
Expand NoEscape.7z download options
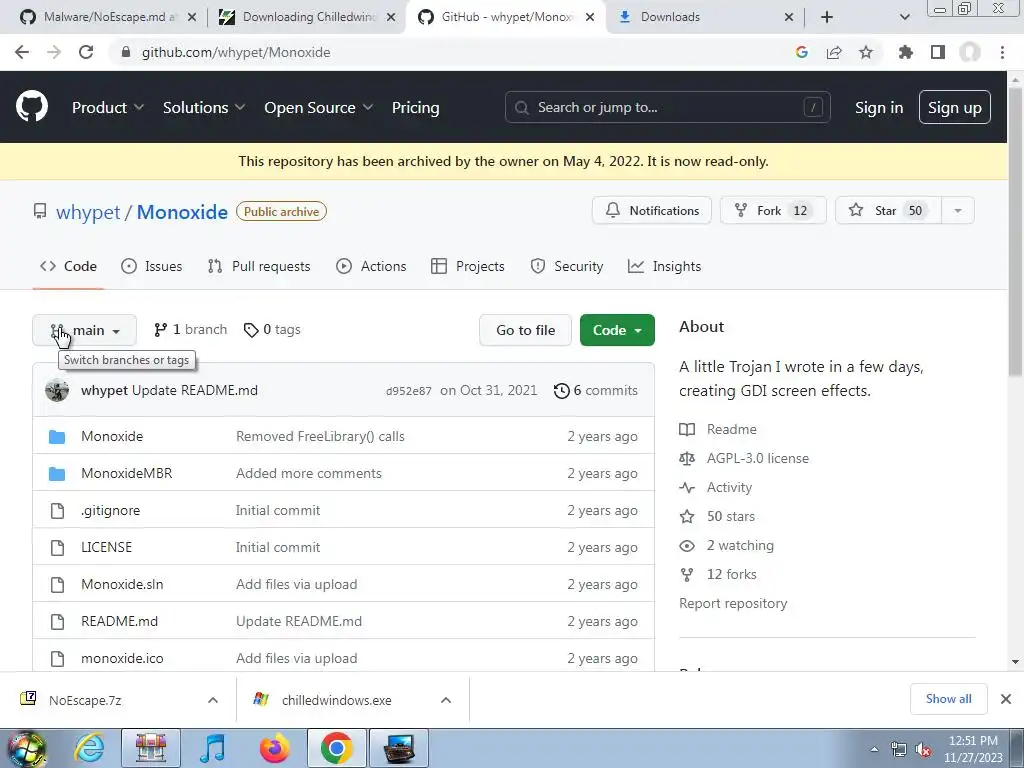pos(213,700)
